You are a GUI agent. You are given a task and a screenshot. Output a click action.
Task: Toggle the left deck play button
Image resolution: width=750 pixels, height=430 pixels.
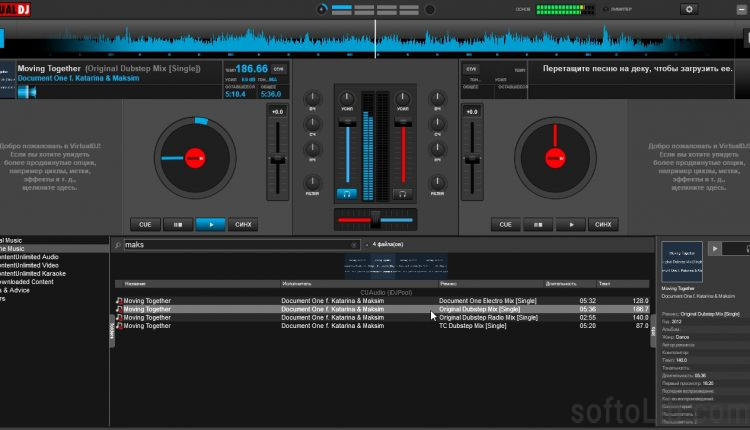(x=210, y=224)
